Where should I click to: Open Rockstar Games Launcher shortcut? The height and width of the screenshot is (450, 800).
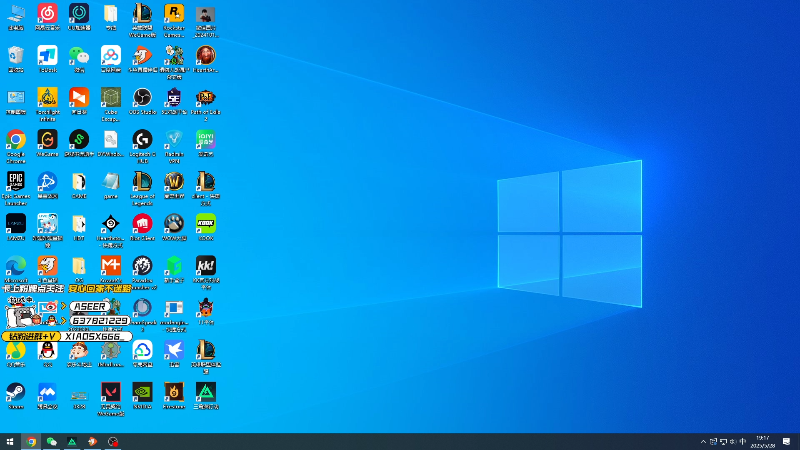point(174,20)
